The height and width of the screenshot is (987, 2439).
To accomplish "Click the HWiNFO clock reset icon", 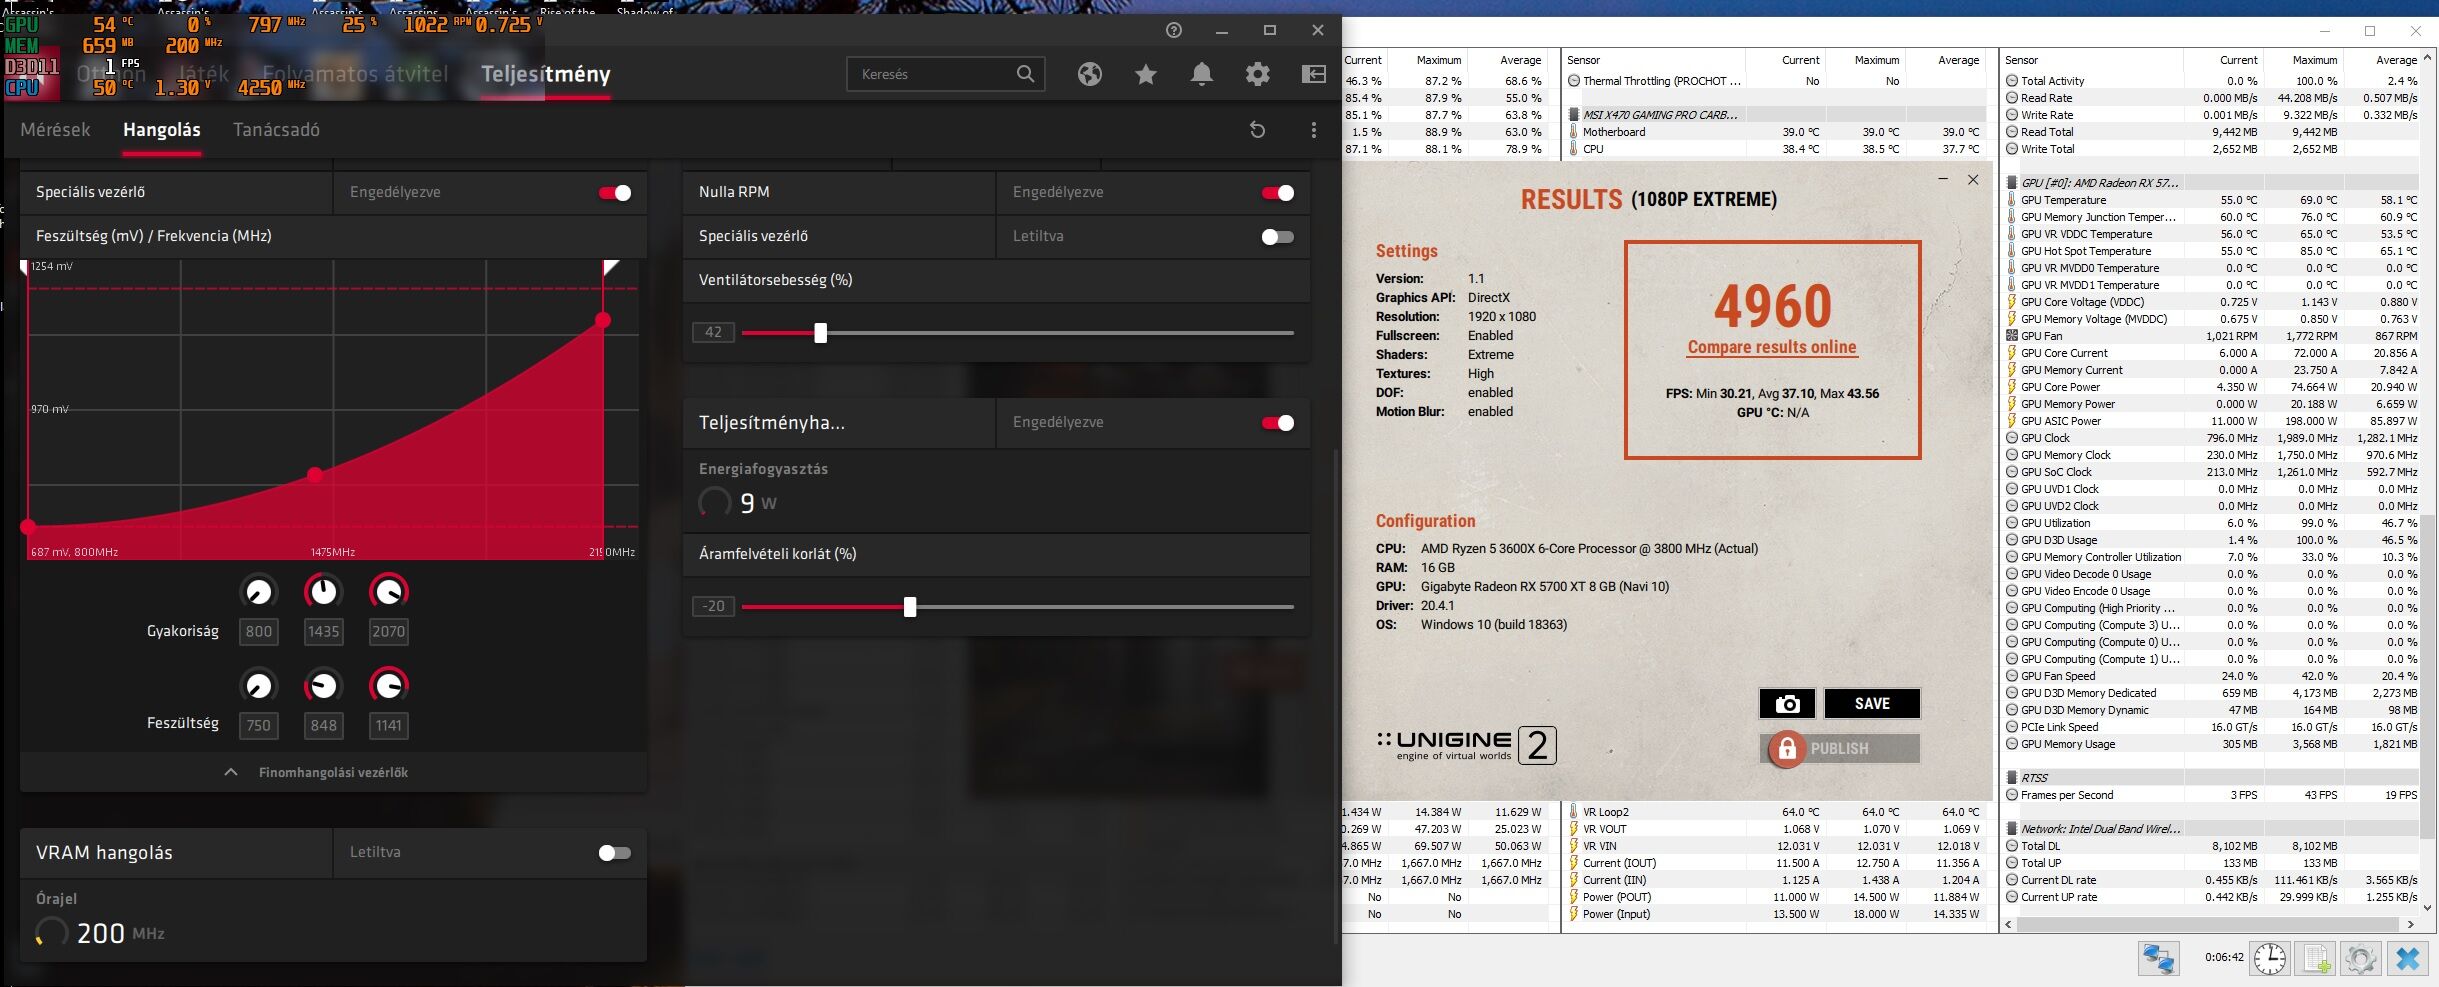I will [x=2270, y=958].
